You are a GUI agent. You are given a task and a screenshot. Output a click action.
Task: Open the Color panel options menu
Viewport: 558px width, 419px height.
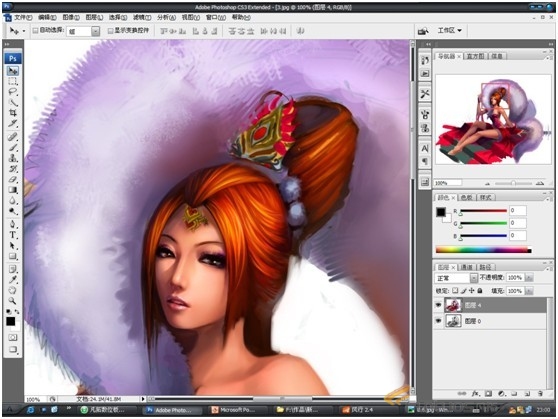(x=548, y=198)
